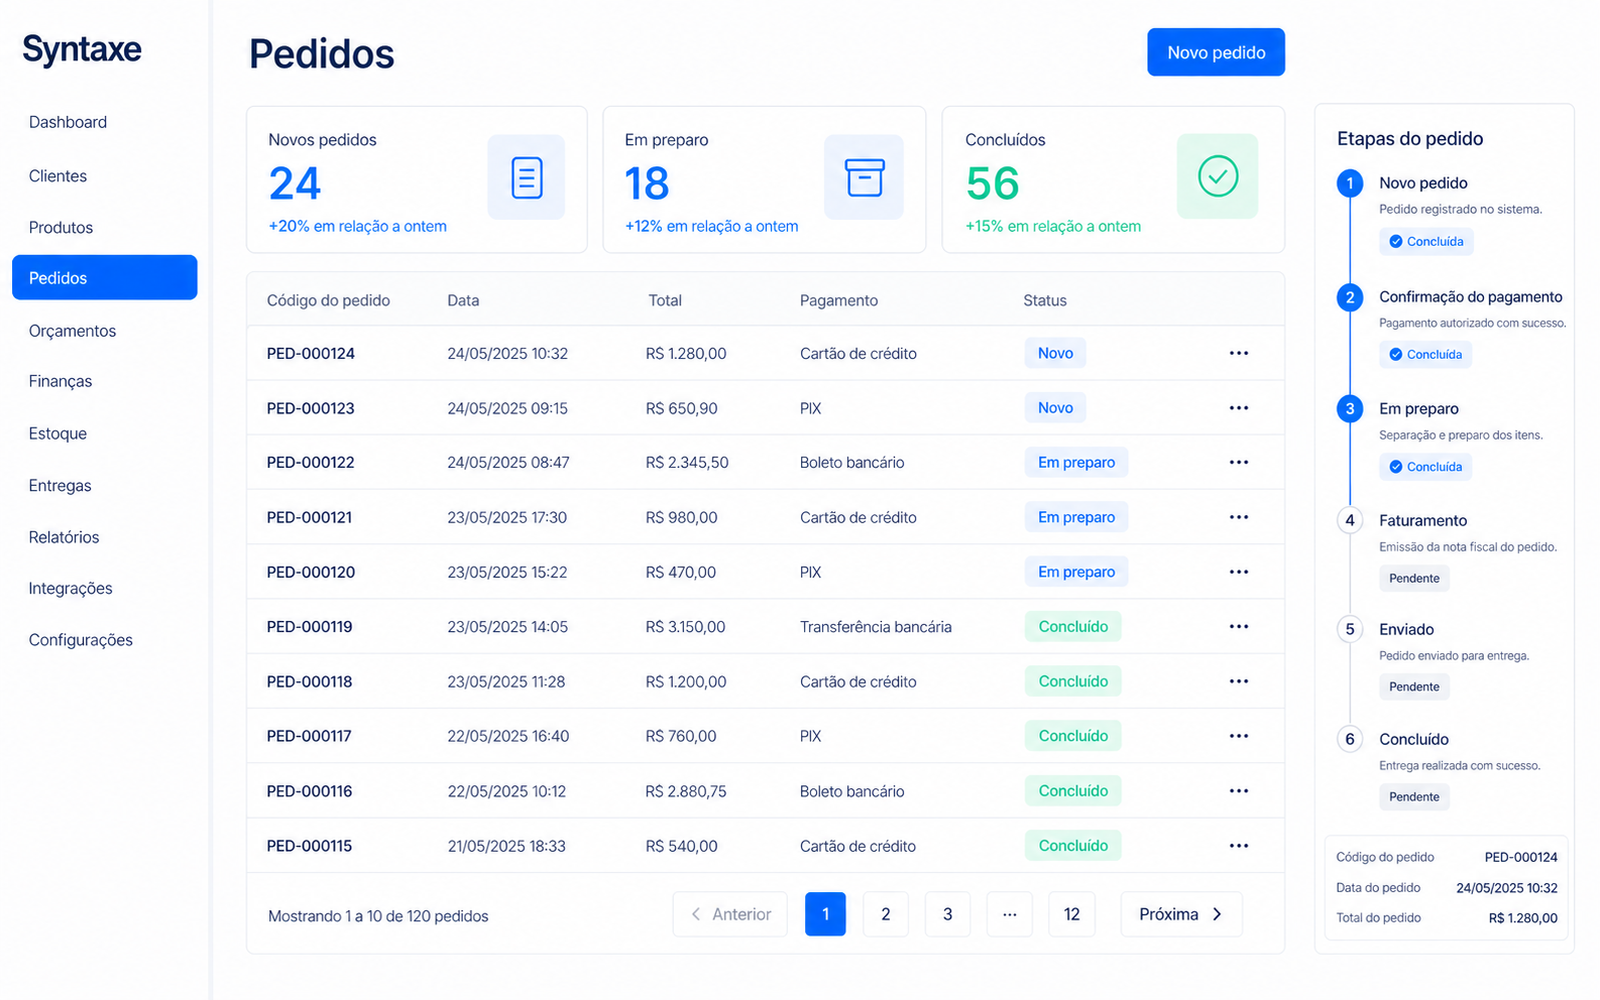Click the archive box icon in Em preparo card

tap(864, 178)
